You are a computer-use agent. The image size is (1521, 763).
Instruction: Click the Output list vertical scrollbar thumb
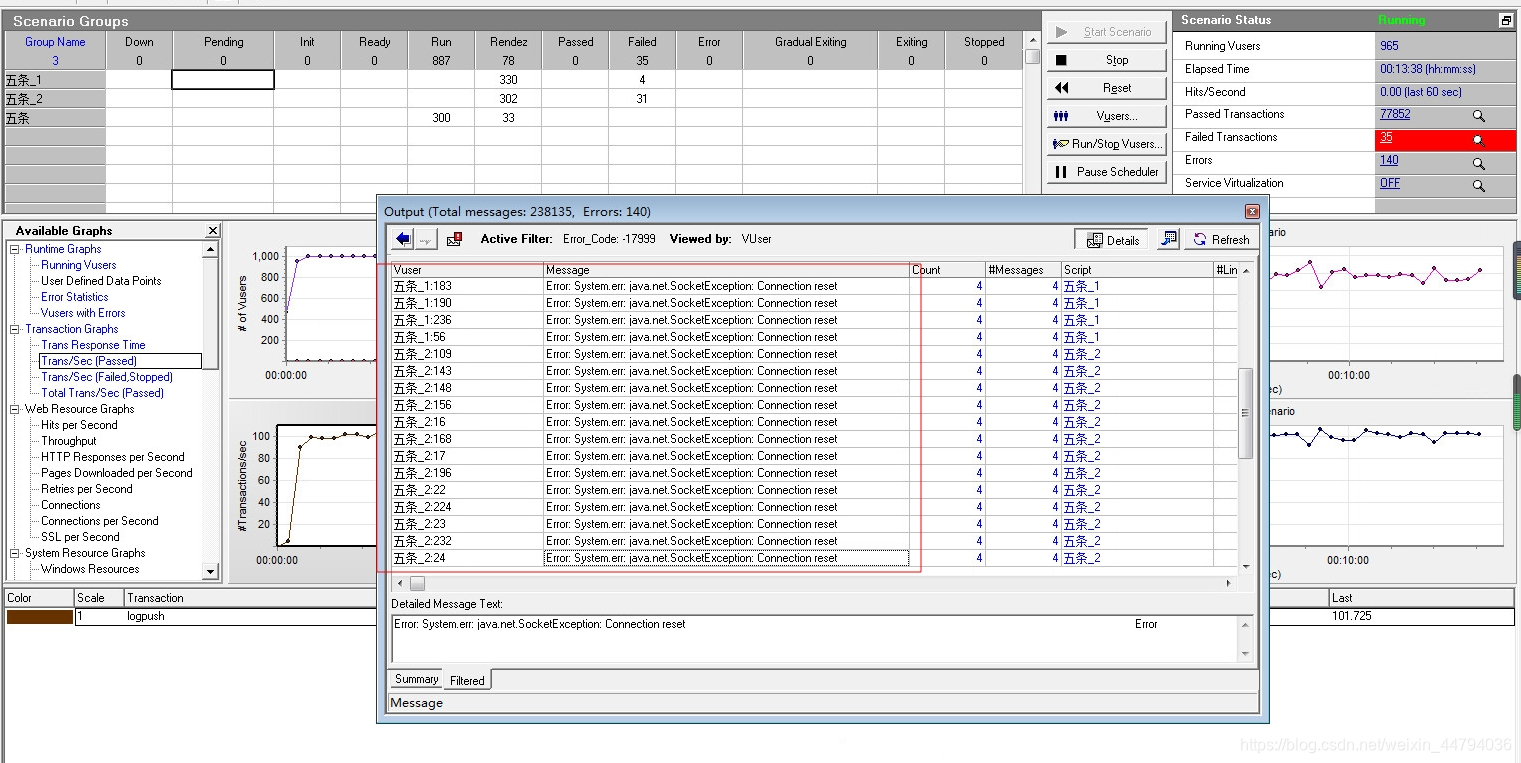(1246, 413)
